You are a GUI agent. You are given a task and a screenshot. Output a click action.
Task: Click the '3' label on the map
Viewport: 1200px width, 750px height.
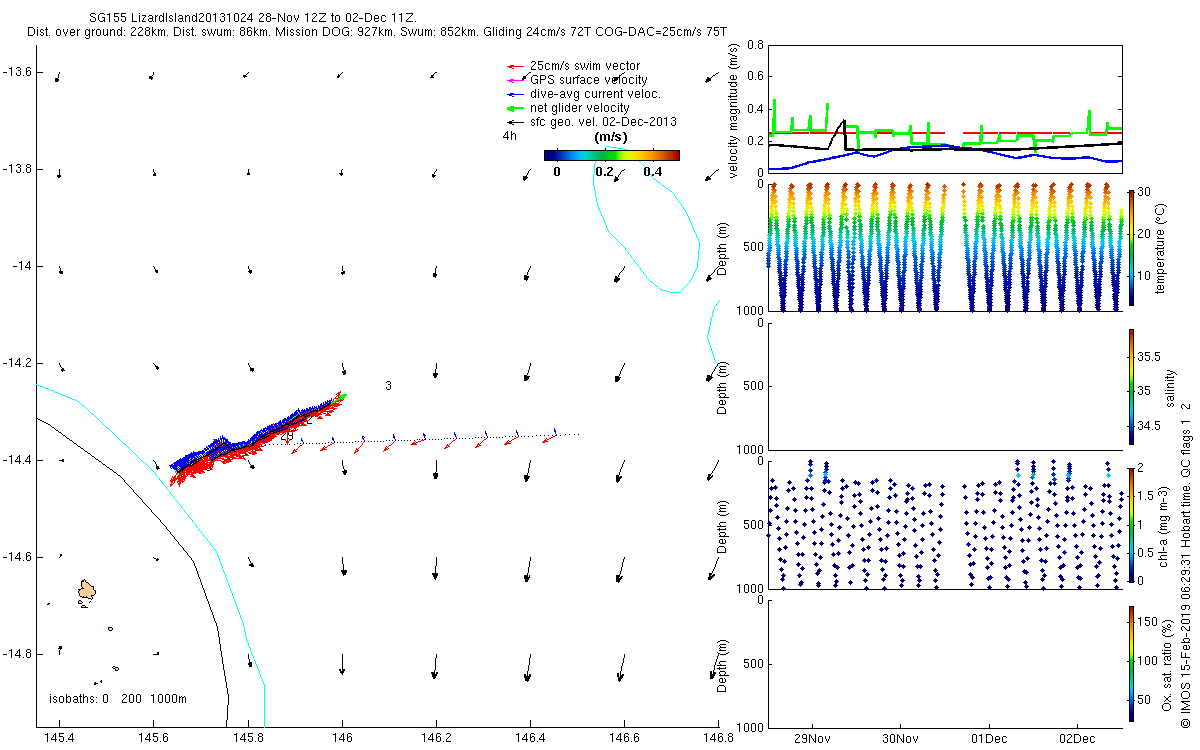point(388,385)
